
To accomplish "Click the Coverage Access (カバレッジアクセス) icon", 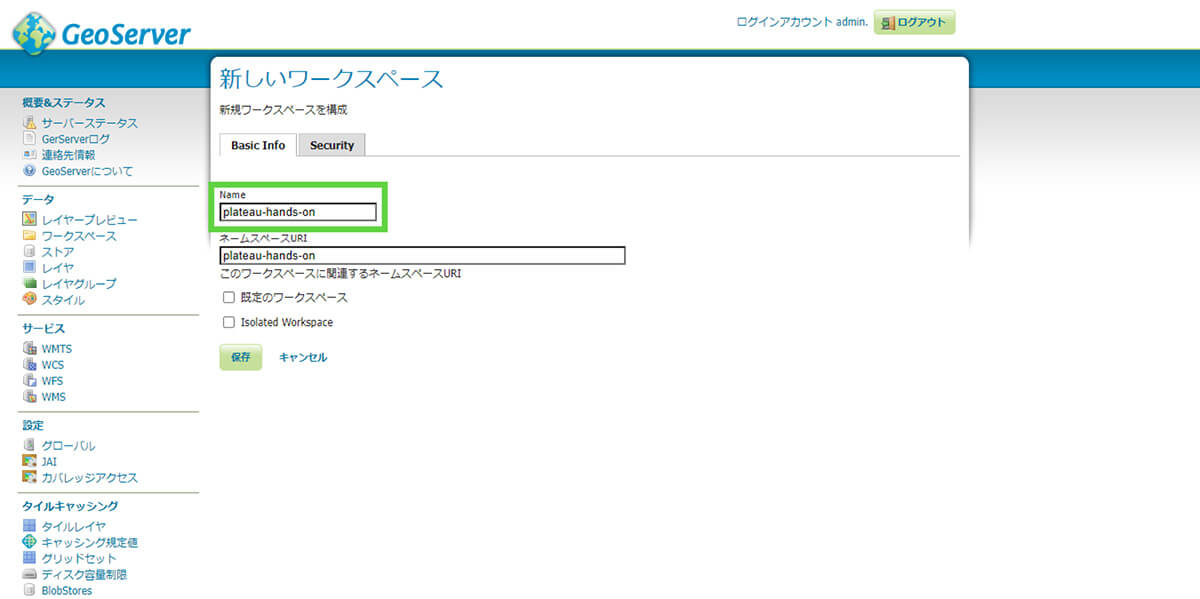I will click(30, 478).
